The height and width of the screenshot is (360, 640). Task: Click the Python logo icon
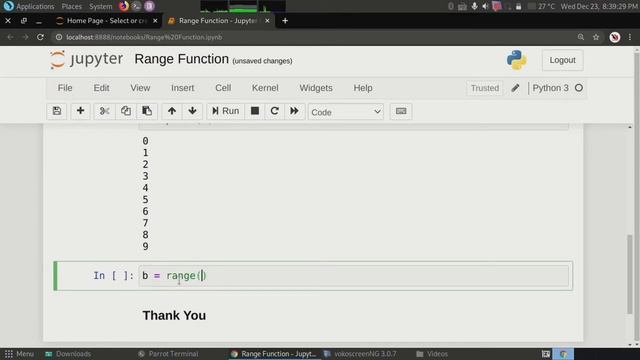[516, 60]
